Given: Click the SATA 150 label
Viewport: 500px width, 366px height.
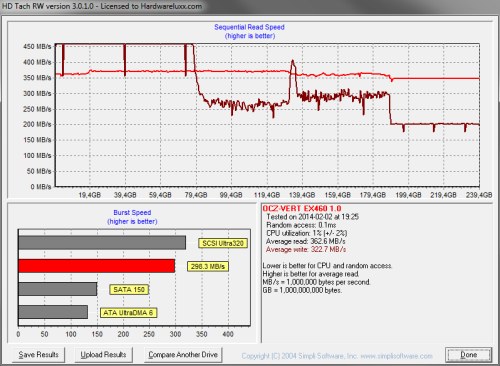Looking at the screenshot, I should (129, 290).
